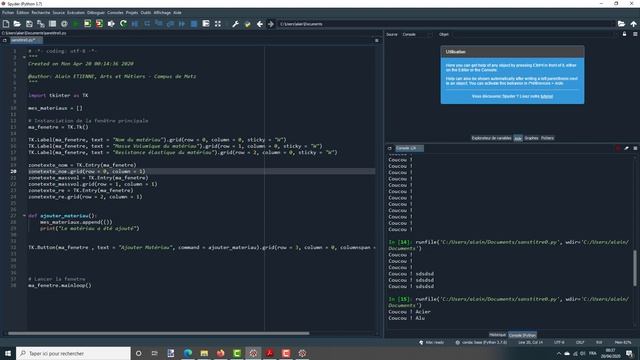Stop debugging with the blue square

[194, 24]
